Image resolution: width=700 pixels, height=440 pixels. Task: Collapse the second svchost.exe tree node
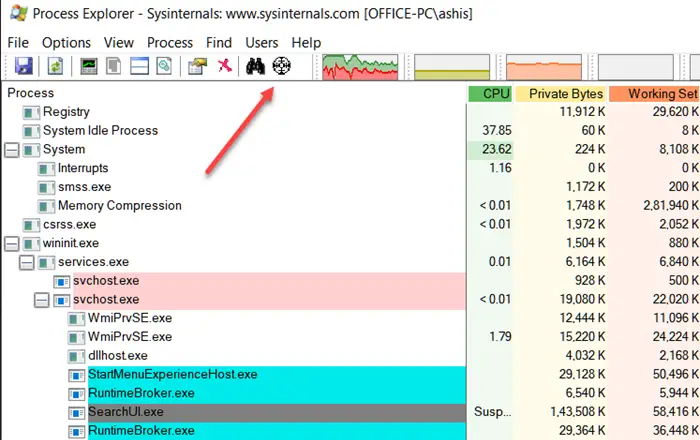tap(42, 300)
